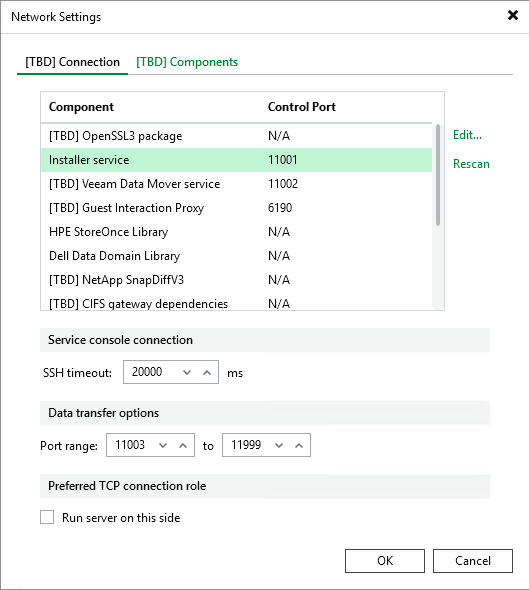
Task: Click the Rescan link
Action: pyautogui.click(x=471, y=164)
